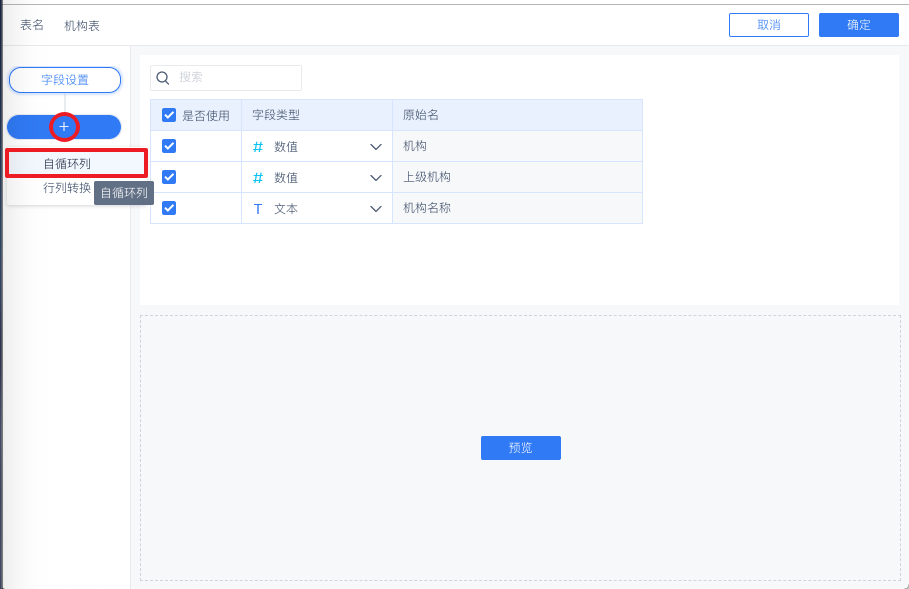Viewport: 909px width, 589px height.
Task: Disable the 机构名称 field checkbox
Action: 169,208
